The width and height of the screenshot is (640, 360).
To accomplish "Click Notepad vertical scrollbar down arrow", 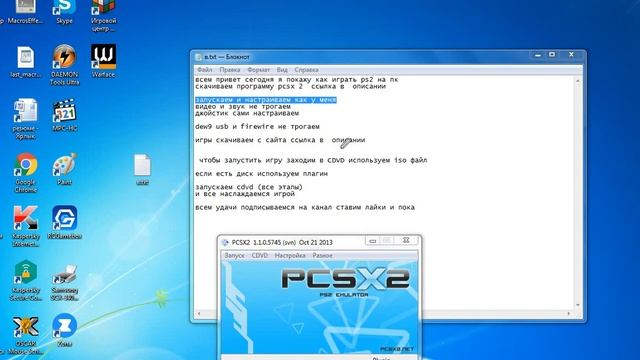I will (x=578, y=305).
